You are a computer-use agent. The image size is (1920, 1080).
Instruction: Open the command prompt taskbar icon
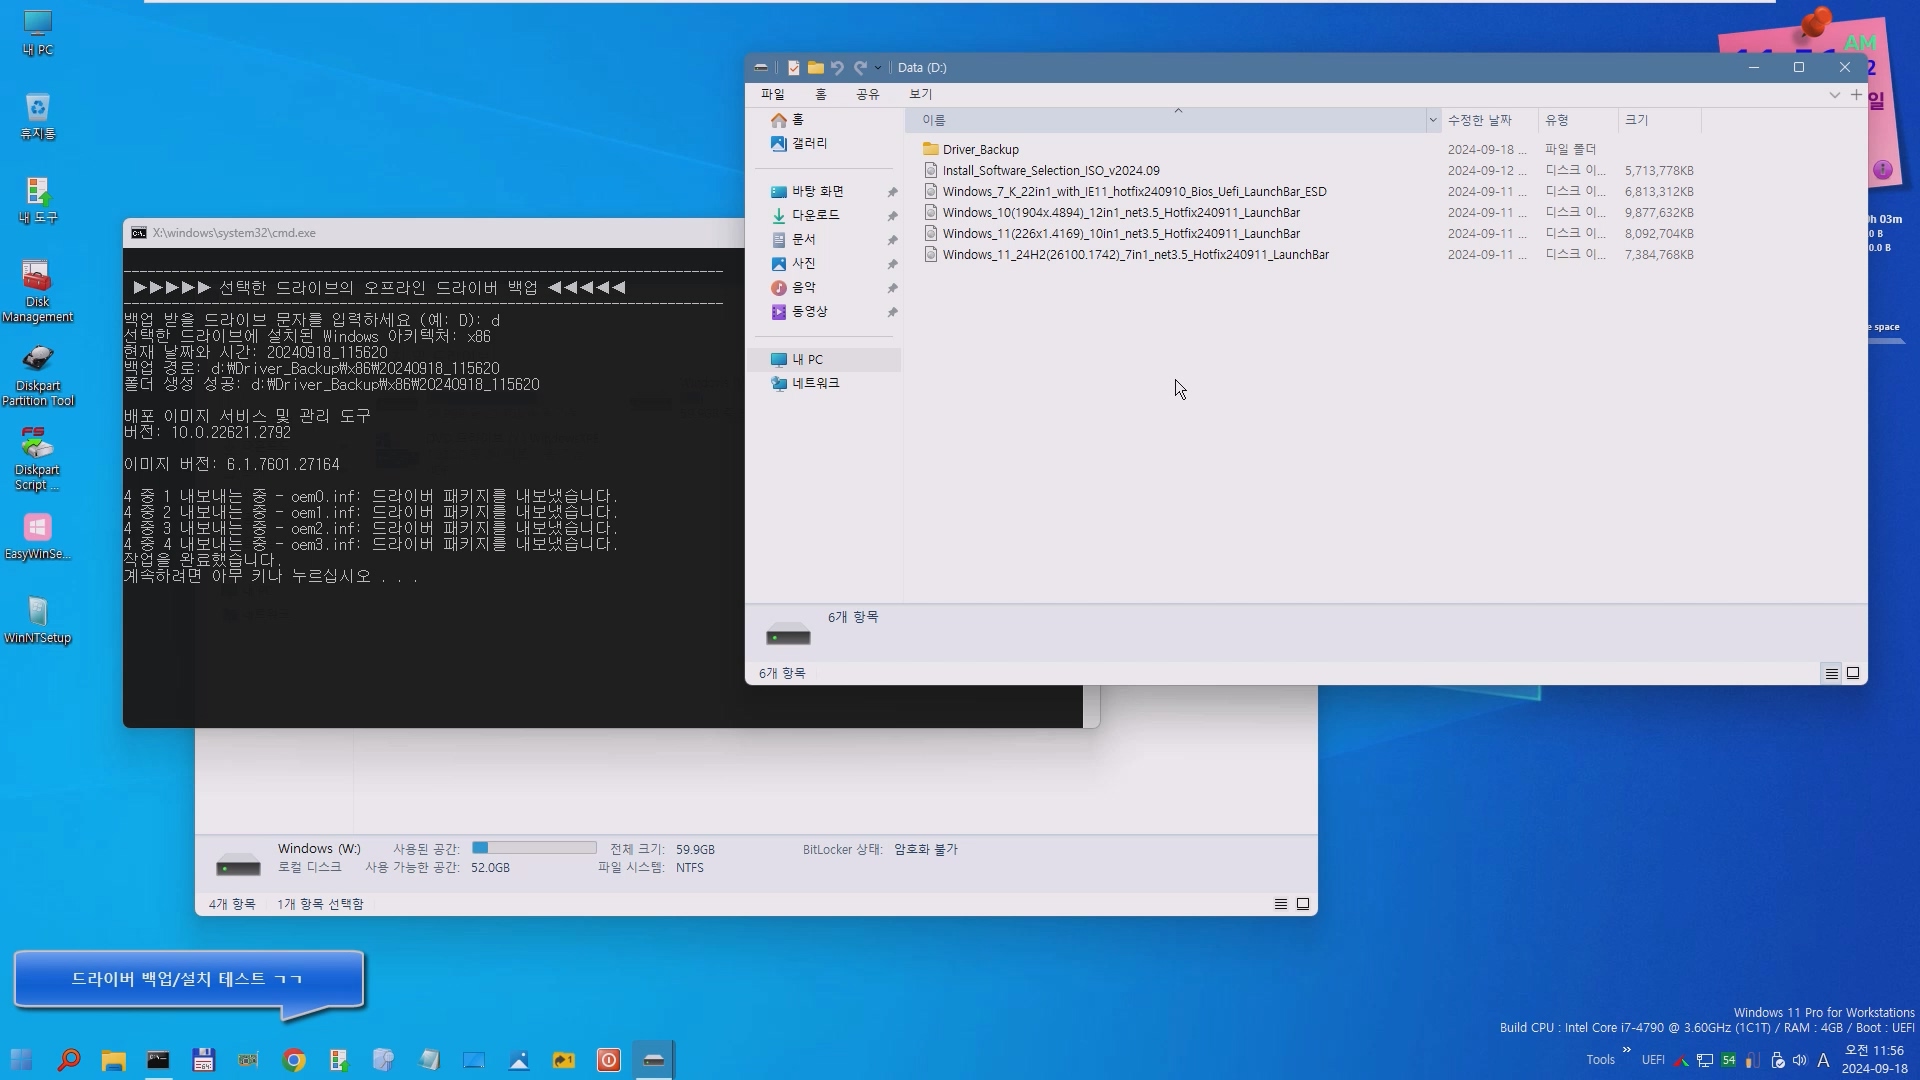tap(158, 1060)
